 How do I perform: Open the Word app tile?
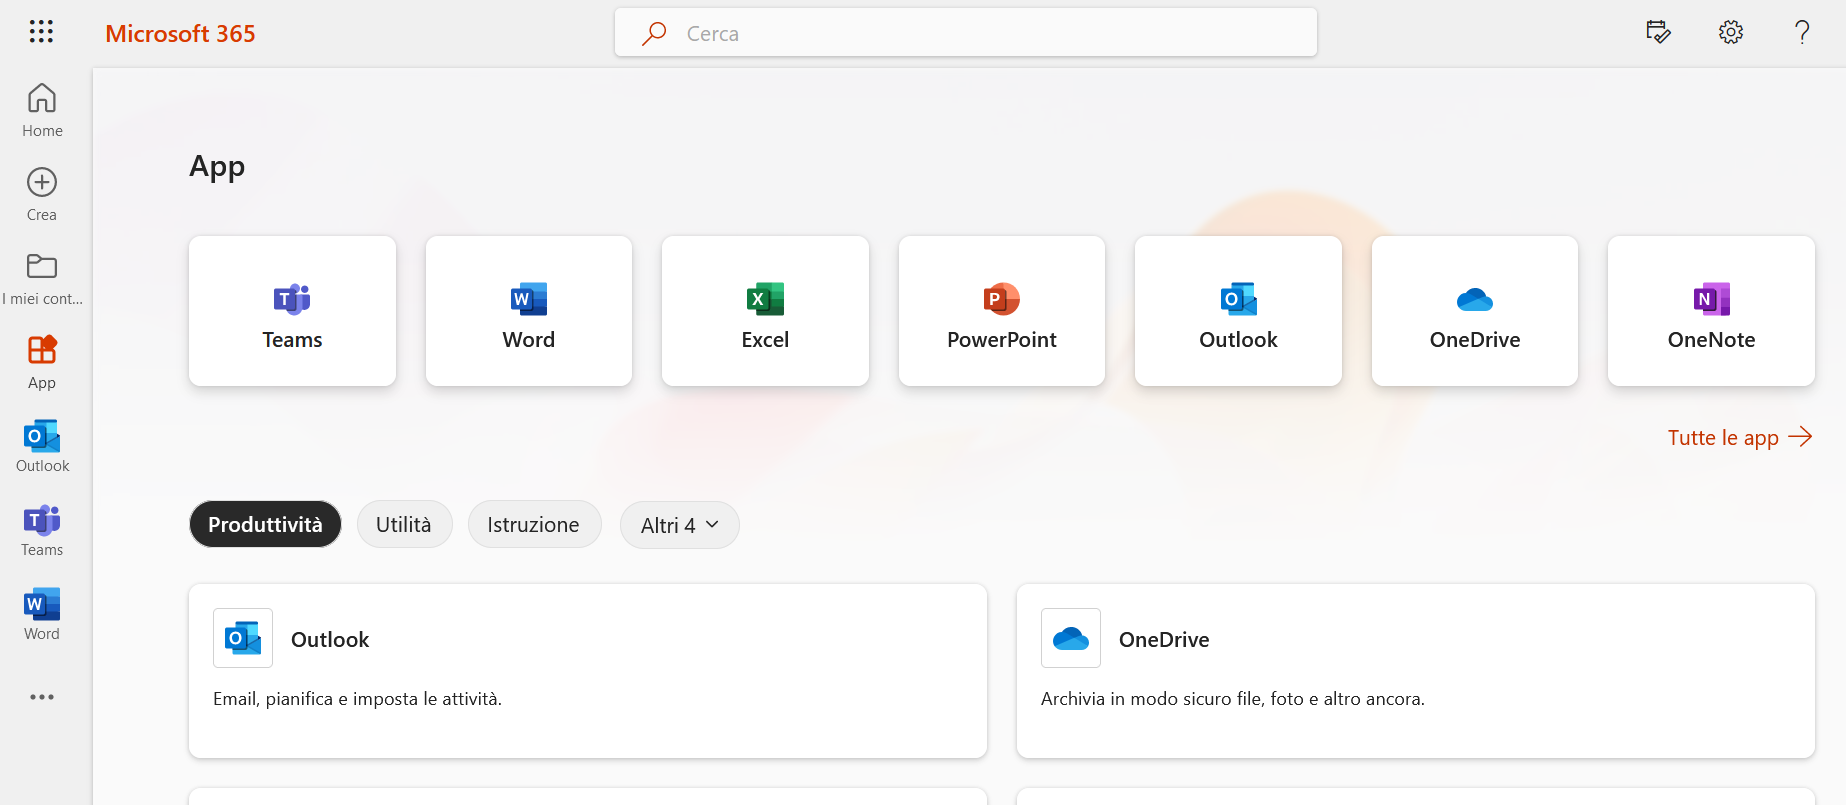[529, 311]
